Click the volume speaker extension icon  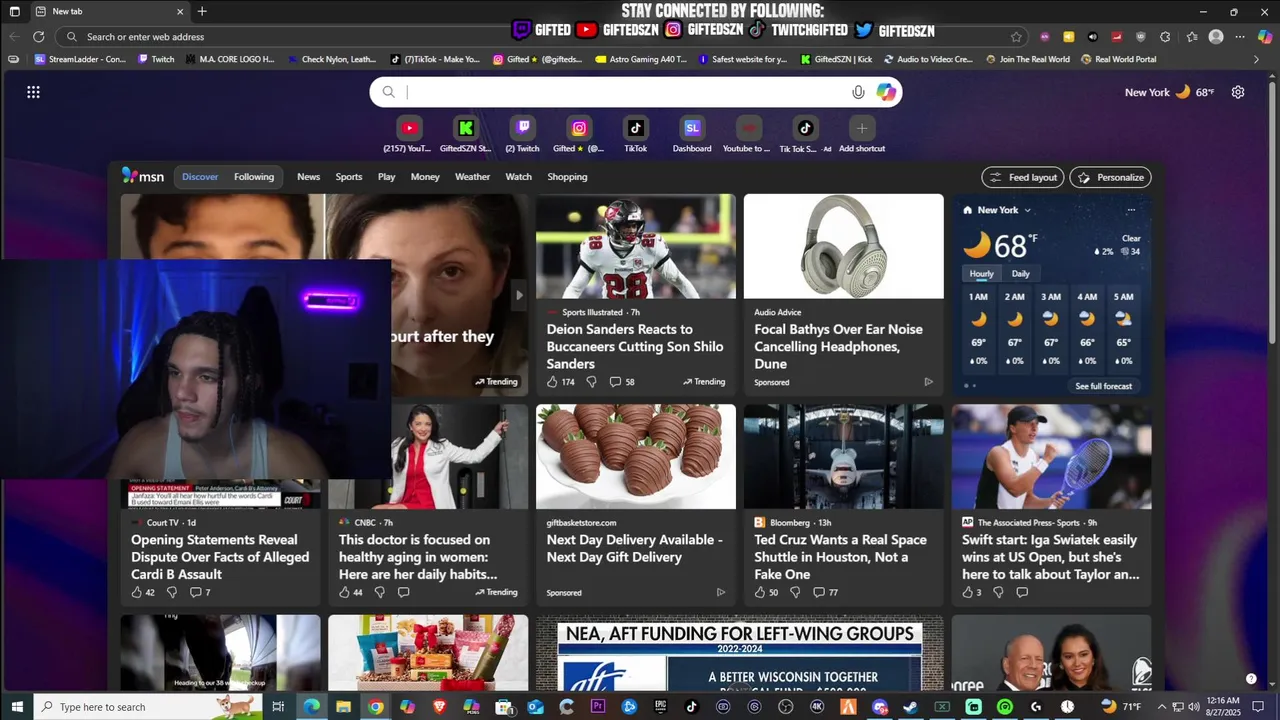click(x=1092, y=37)
